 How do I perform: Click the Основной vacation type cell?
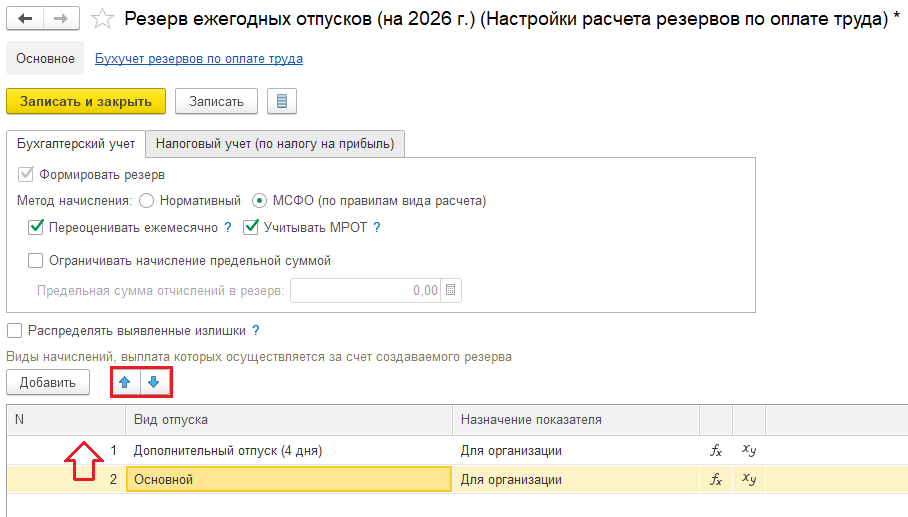click(x=290, y=479)
